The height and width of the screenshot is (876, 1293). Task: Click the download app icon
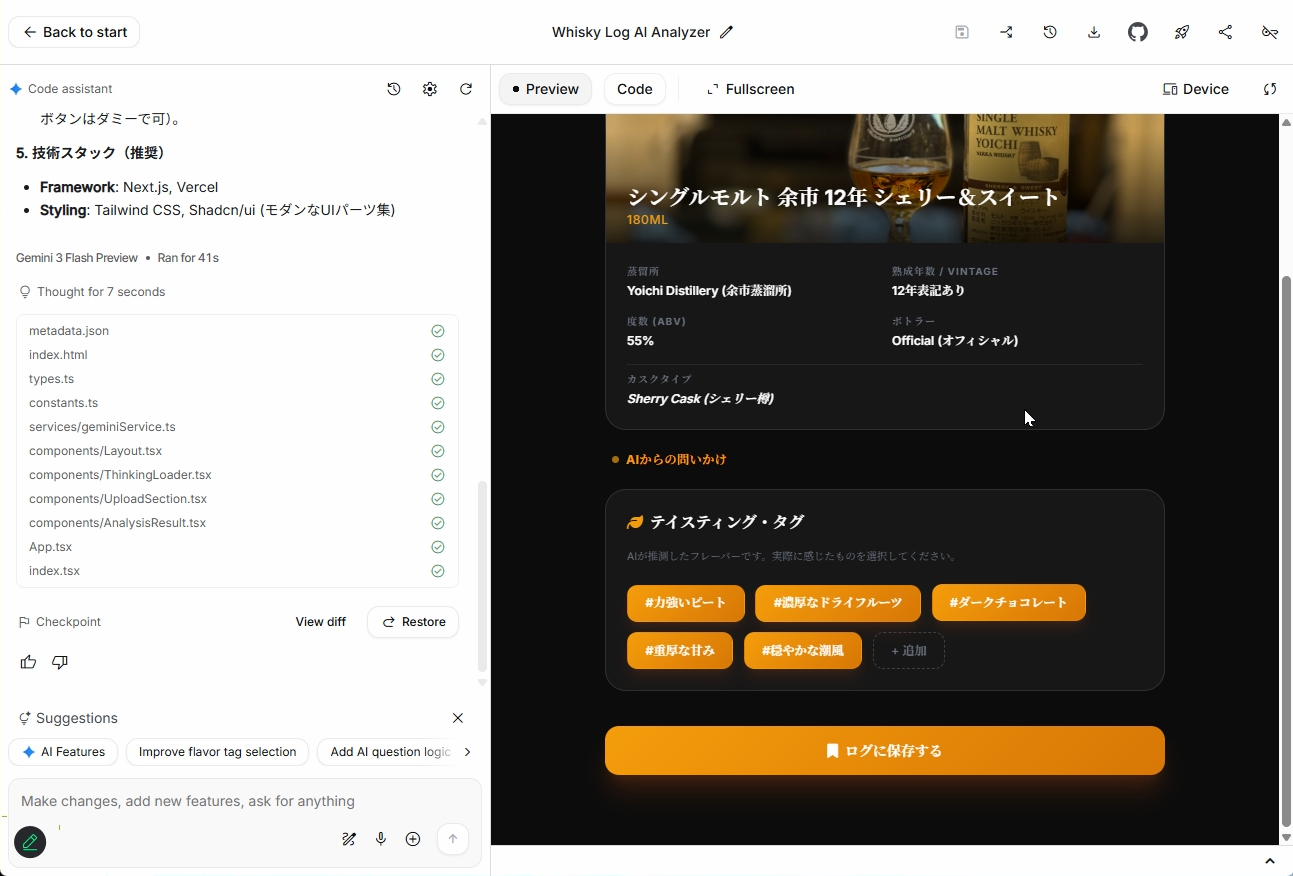coord(1094,31)
